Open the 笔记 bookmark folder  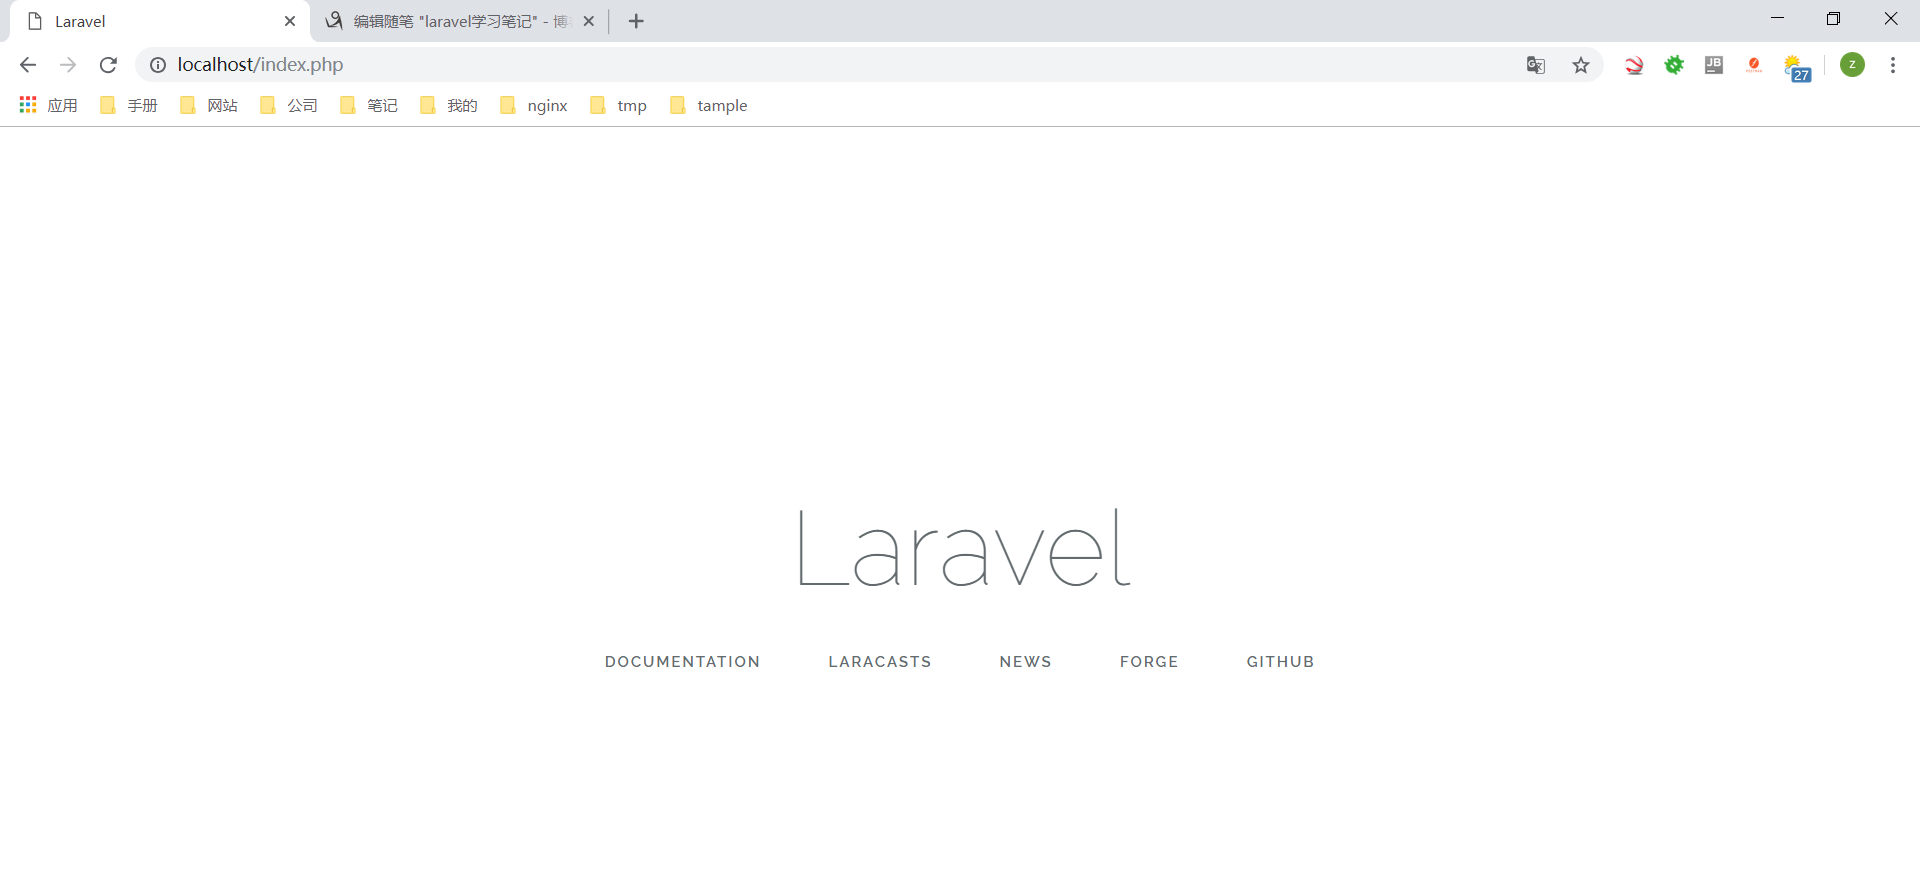click(369, 105)
